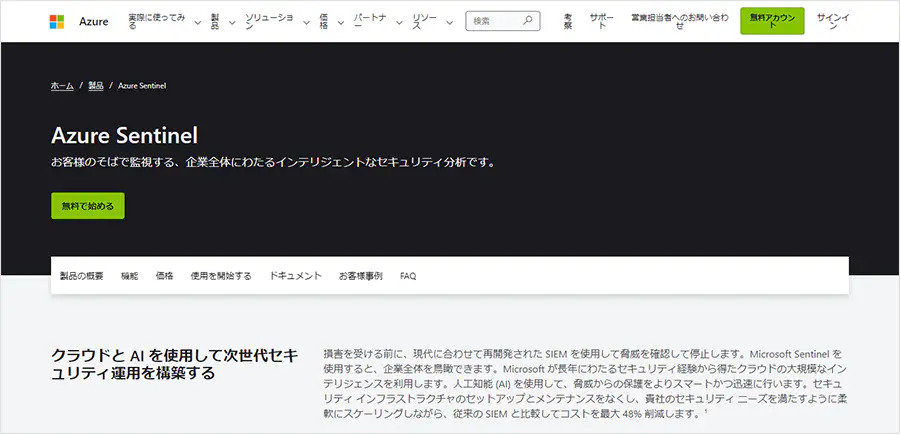The width and height of the screenshot is (901, 435).
Task: Click the green 無料アカウント button
Action: tap(772, 21)
